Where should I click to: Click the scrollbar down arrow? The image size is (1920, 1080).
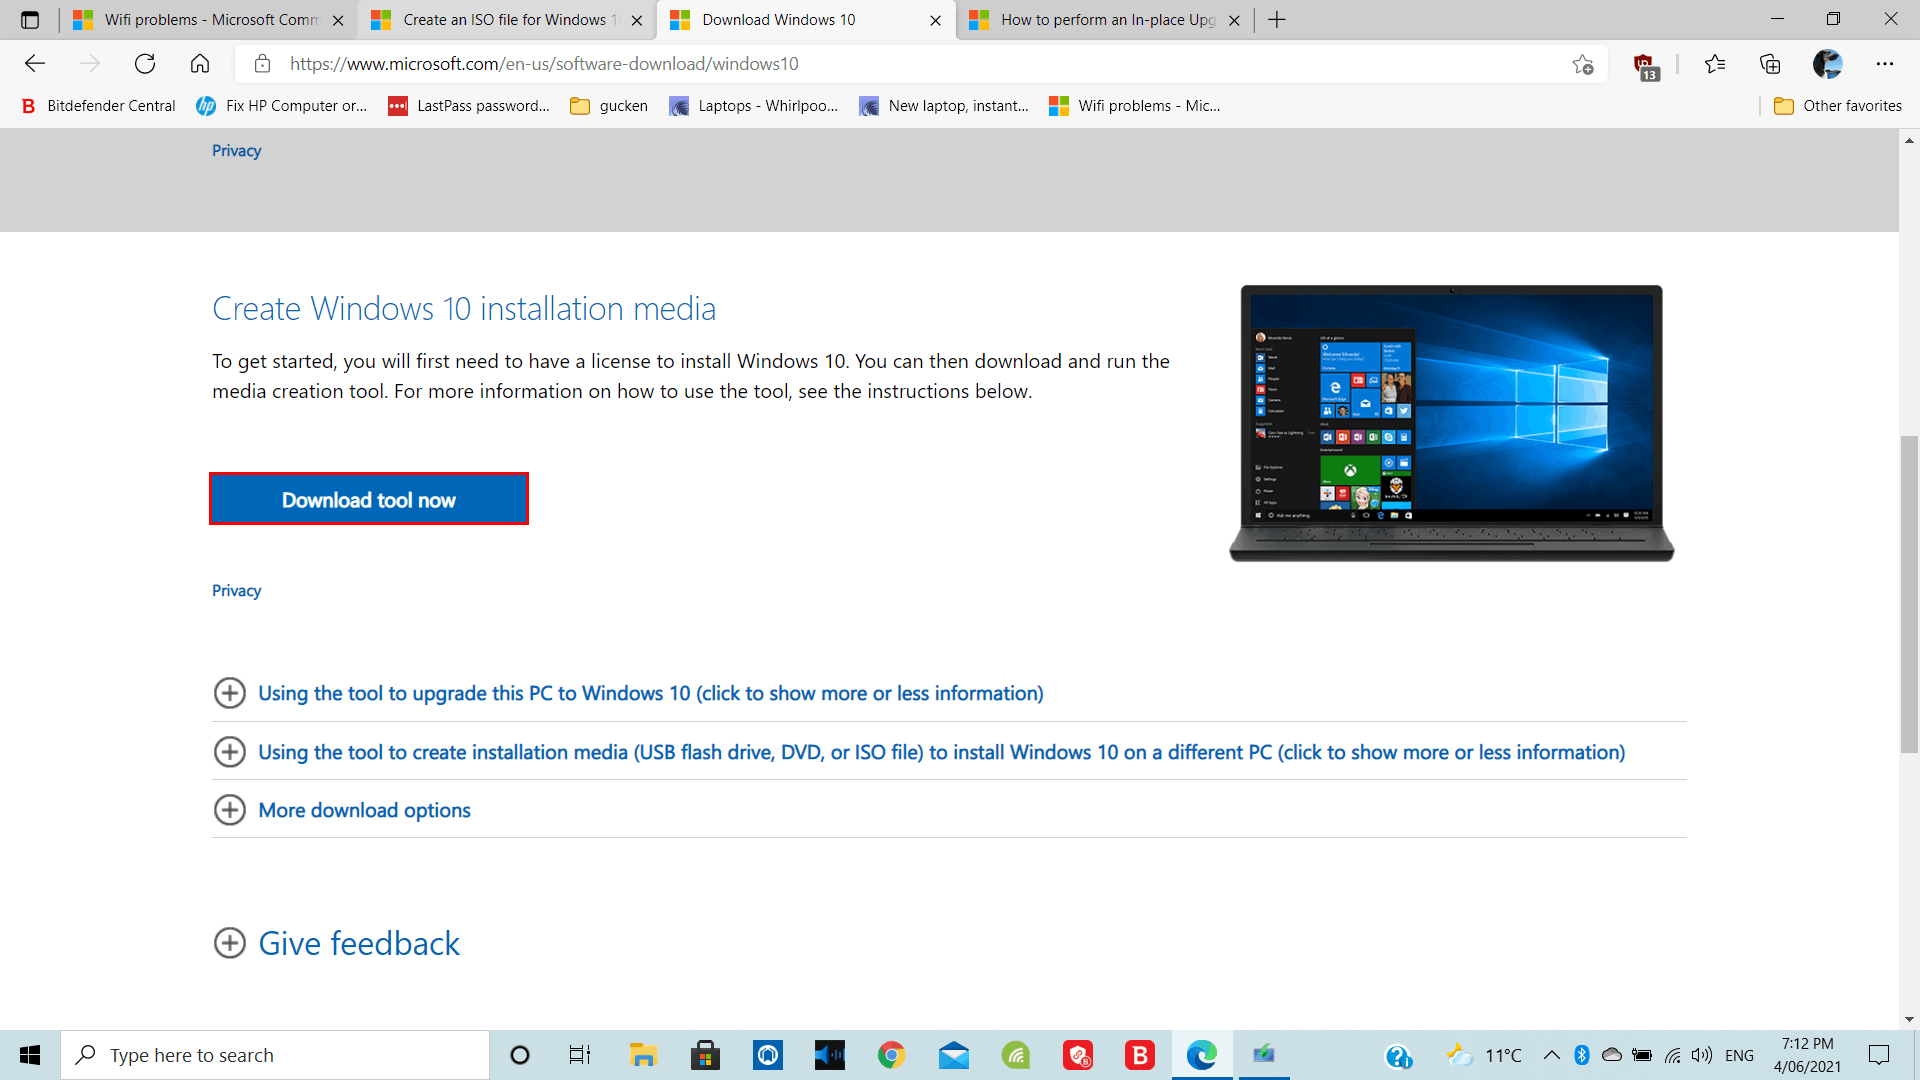pyautogui.click(x=1909, y=1019)
